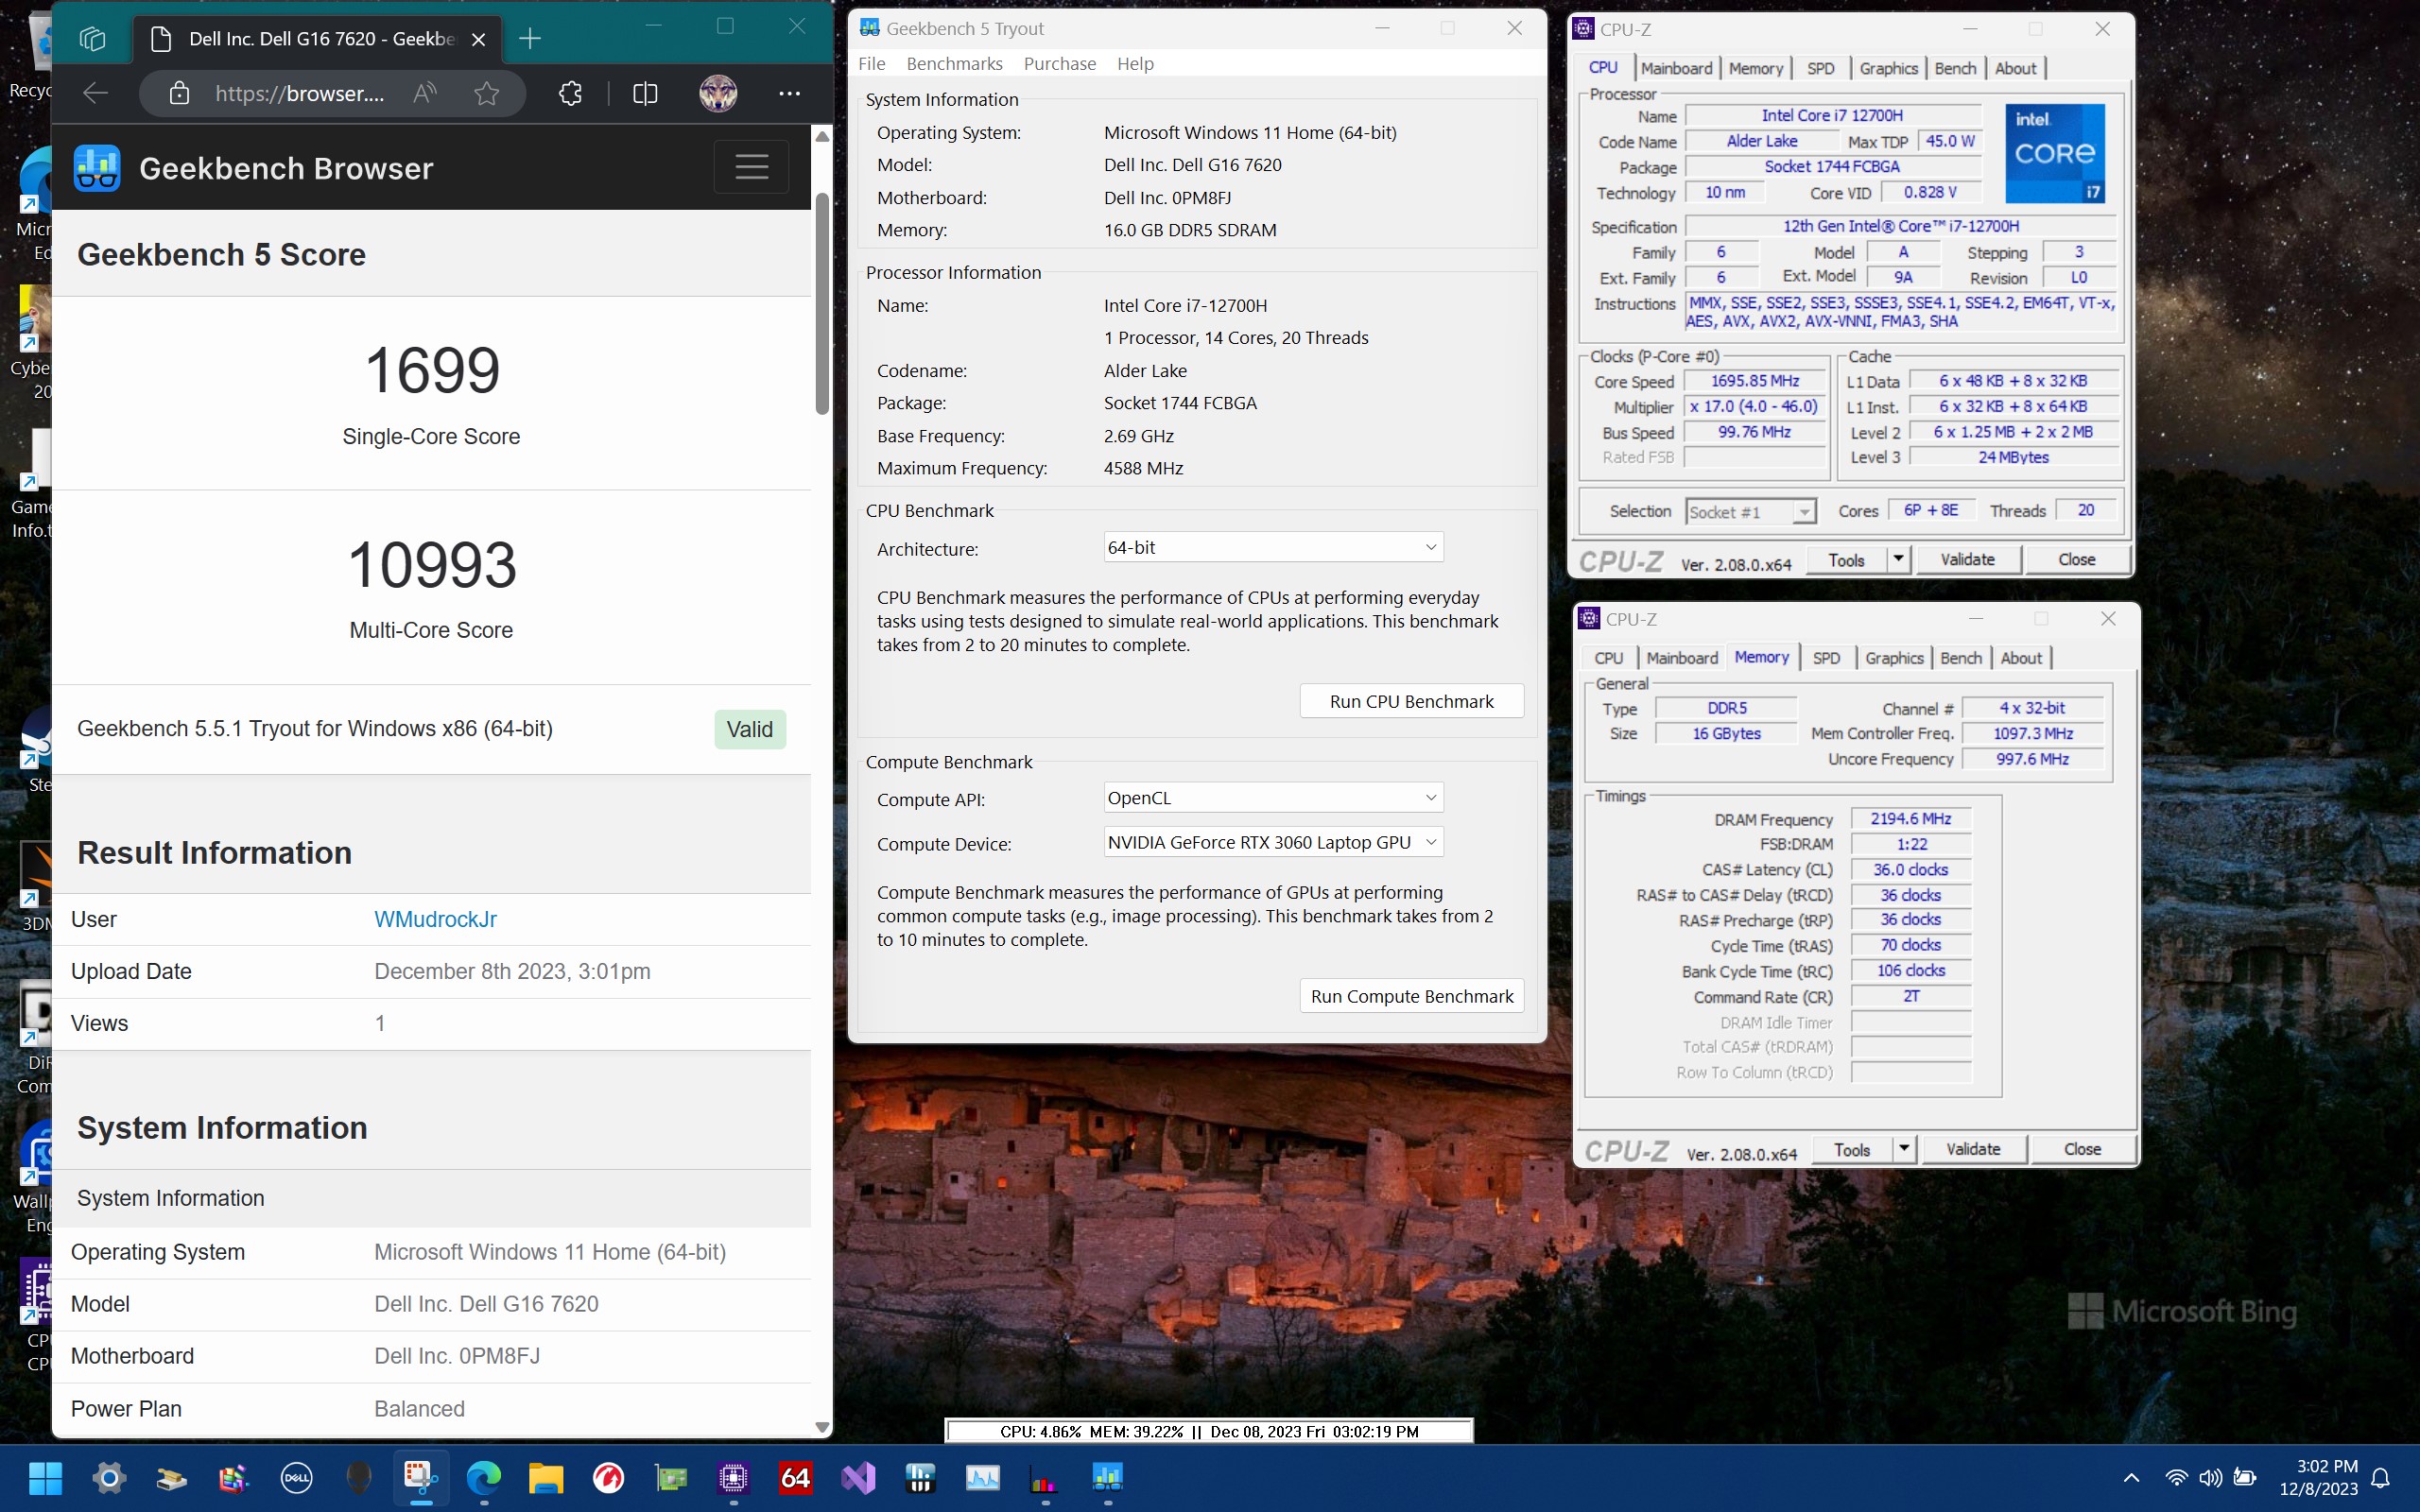Open File menu in Geekbench 5 Tryout
The width and height of the screenshot is (2420, 1512).
coord(871,63)
